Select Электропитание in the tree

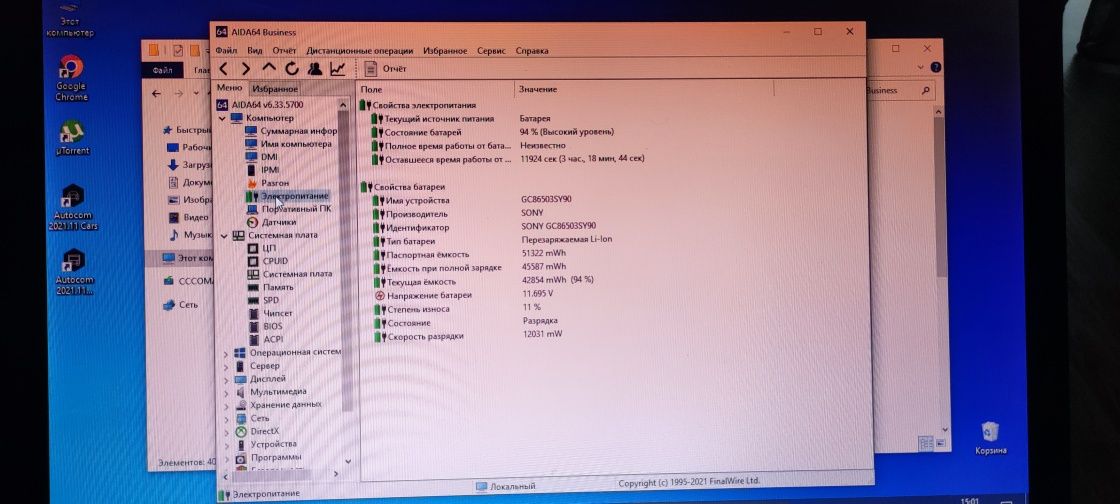point(287,196)
